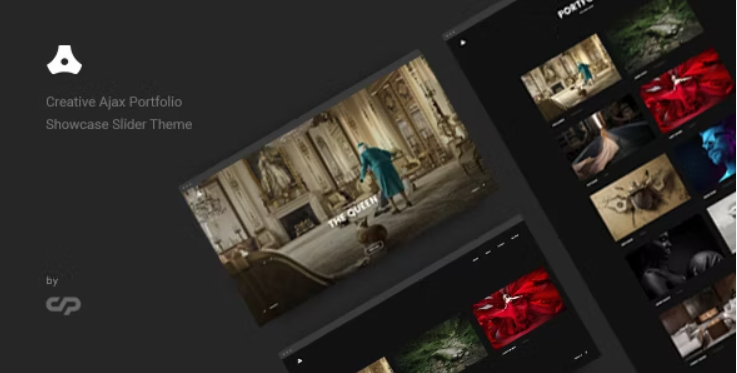Click the "PORTFOLIO" heading in the right mockup
The width and height of the screenshot is (737, 373).
pos(575,8)
